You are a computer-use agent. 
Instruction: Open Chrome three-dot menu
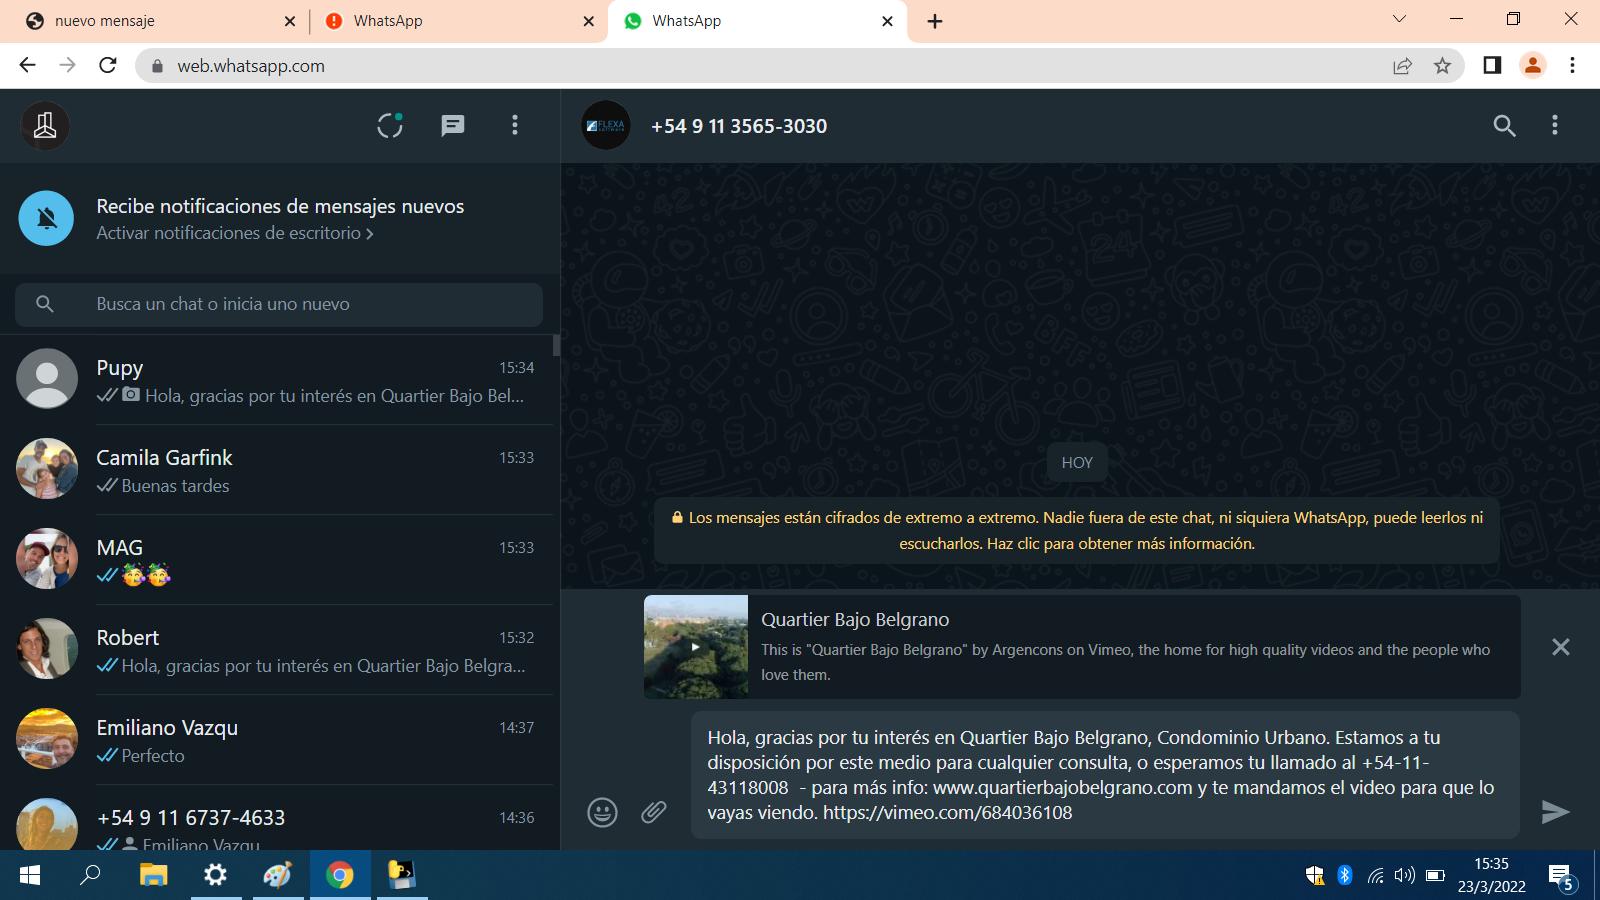1572,65
